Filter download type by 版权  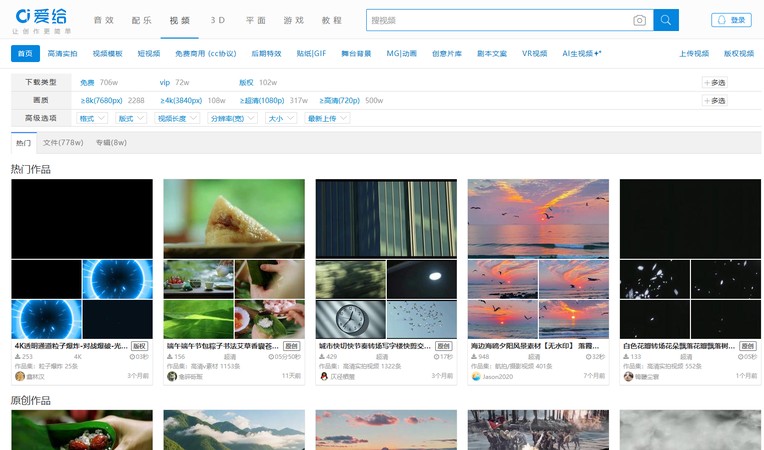(x=246, y=82)
